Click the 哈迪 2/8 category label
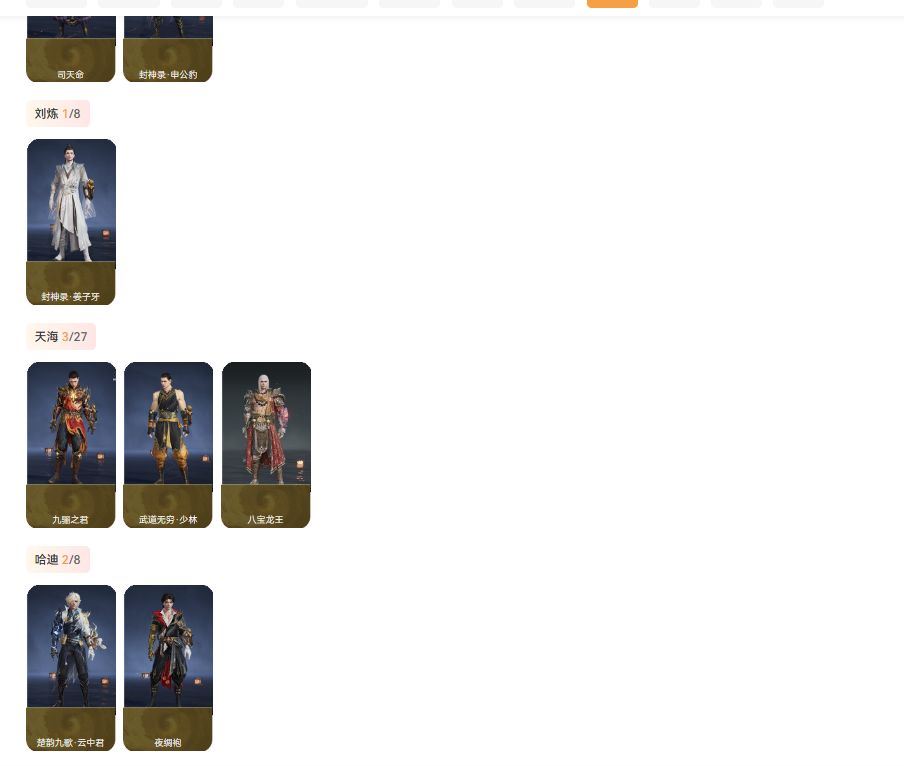The image size is (904, 766). 58,560
